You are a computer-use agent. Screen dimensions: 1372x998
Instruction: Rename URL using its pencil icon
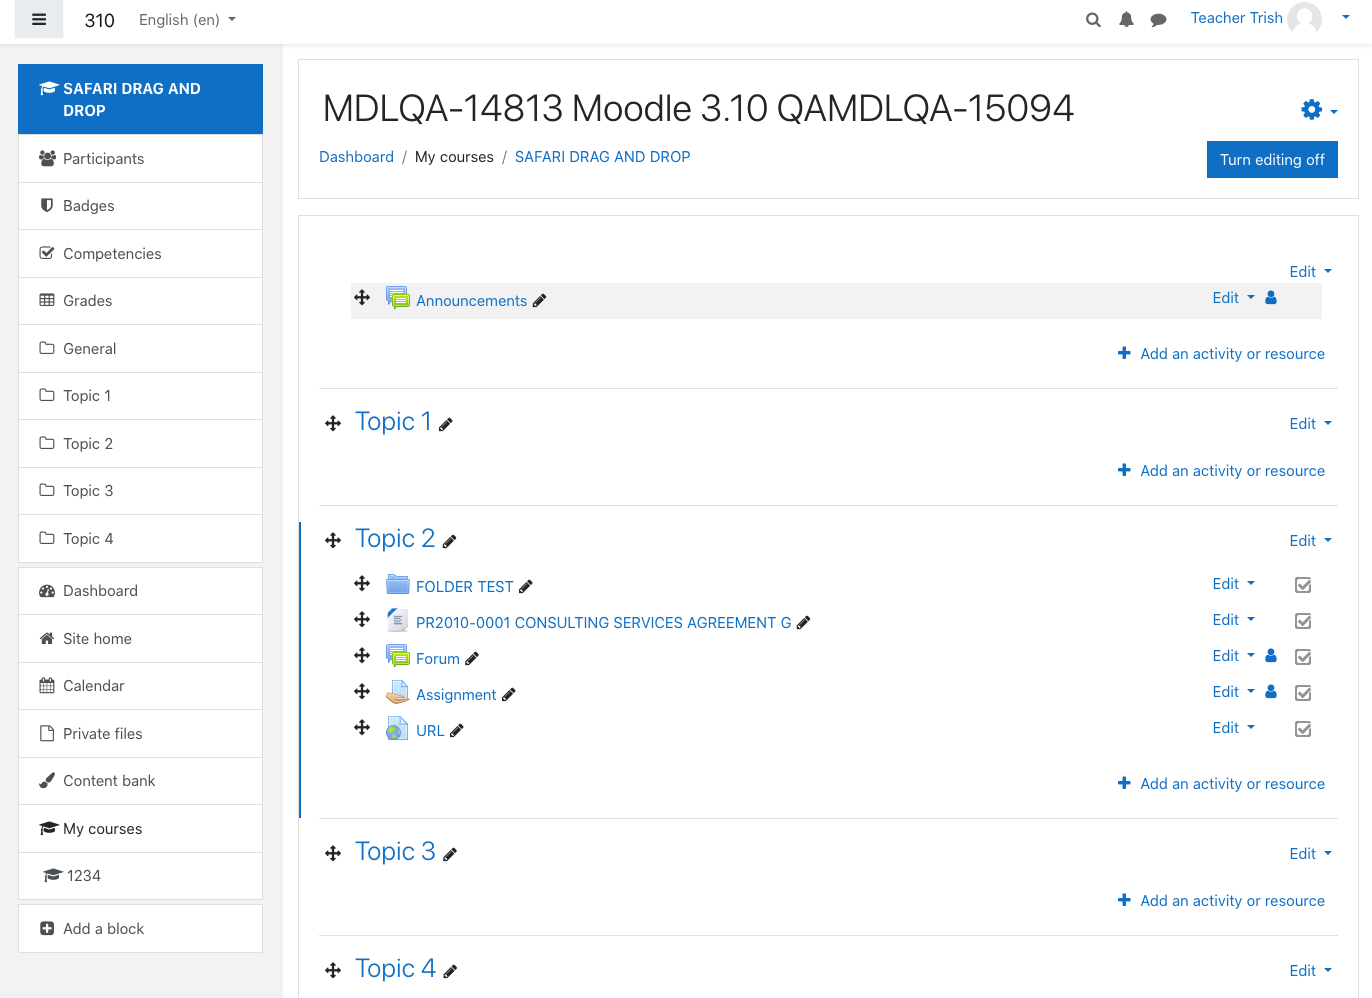(x=457, y=731)
